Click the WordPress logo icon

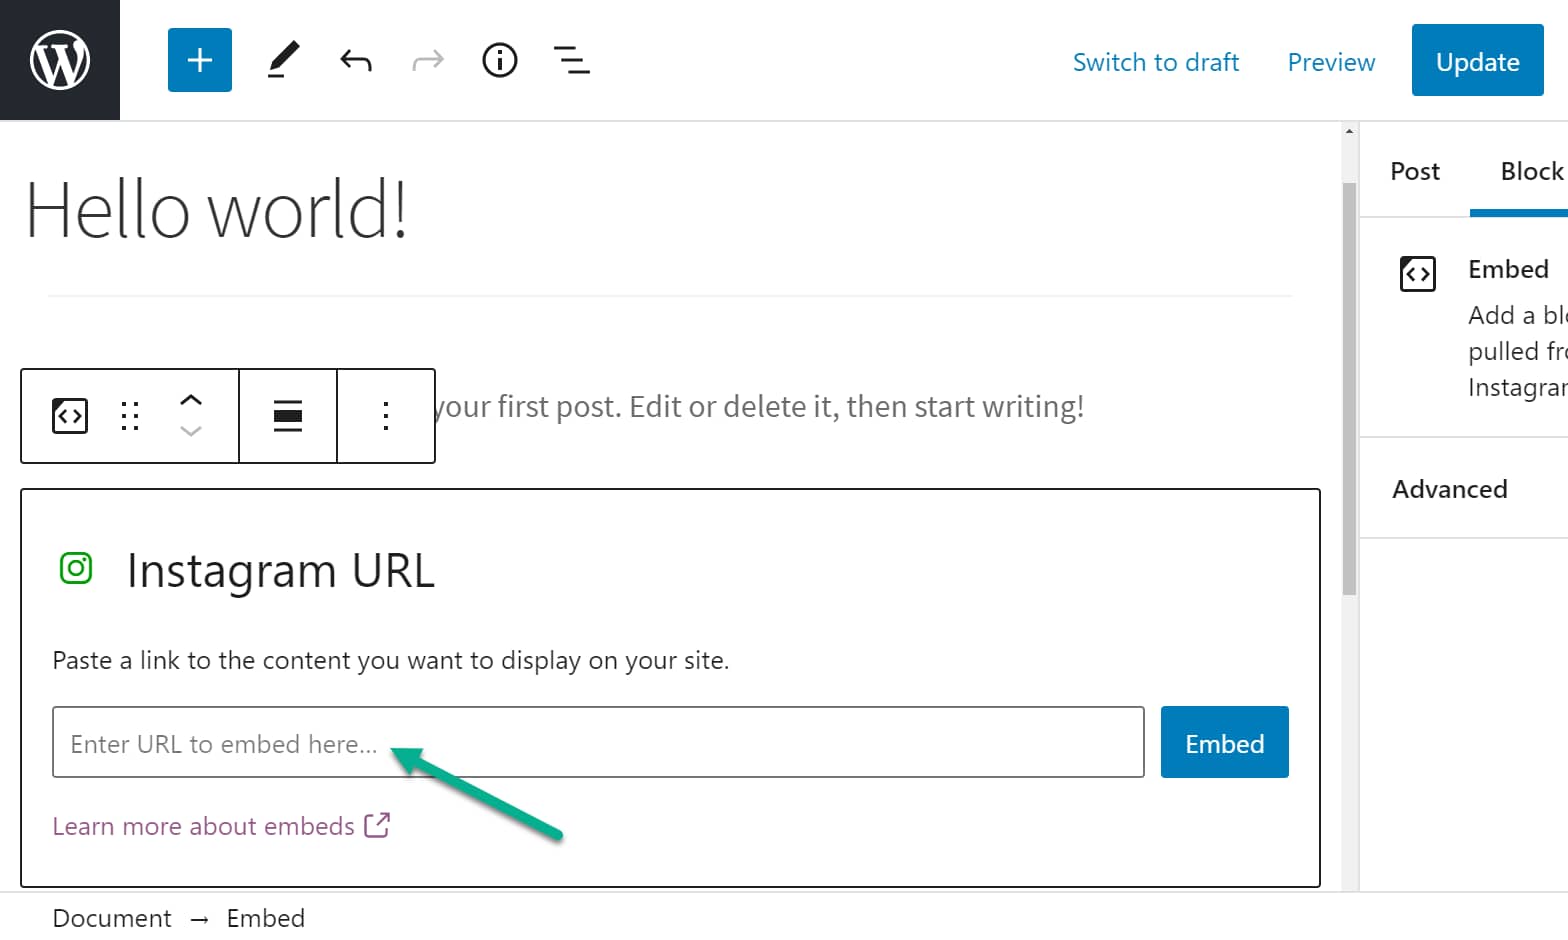(x=60, y=60)
